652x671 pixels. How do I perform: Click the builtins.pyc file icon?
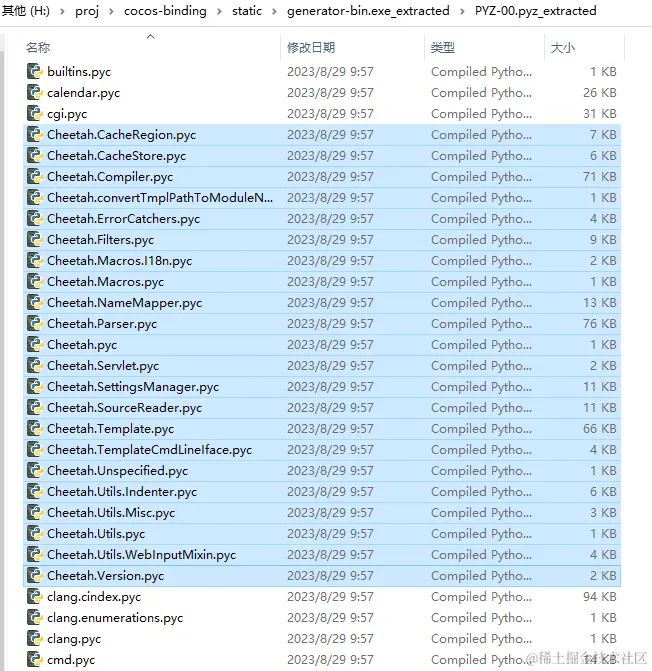[35, 71]
